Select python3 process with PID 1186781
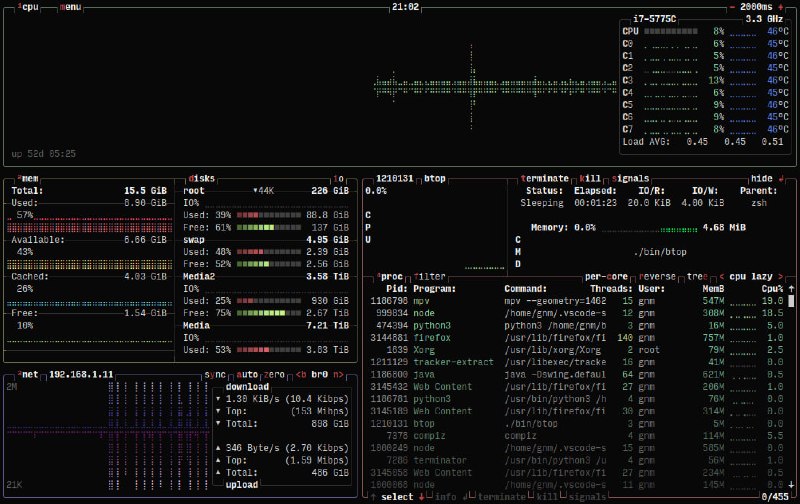 tap(577, 399)
